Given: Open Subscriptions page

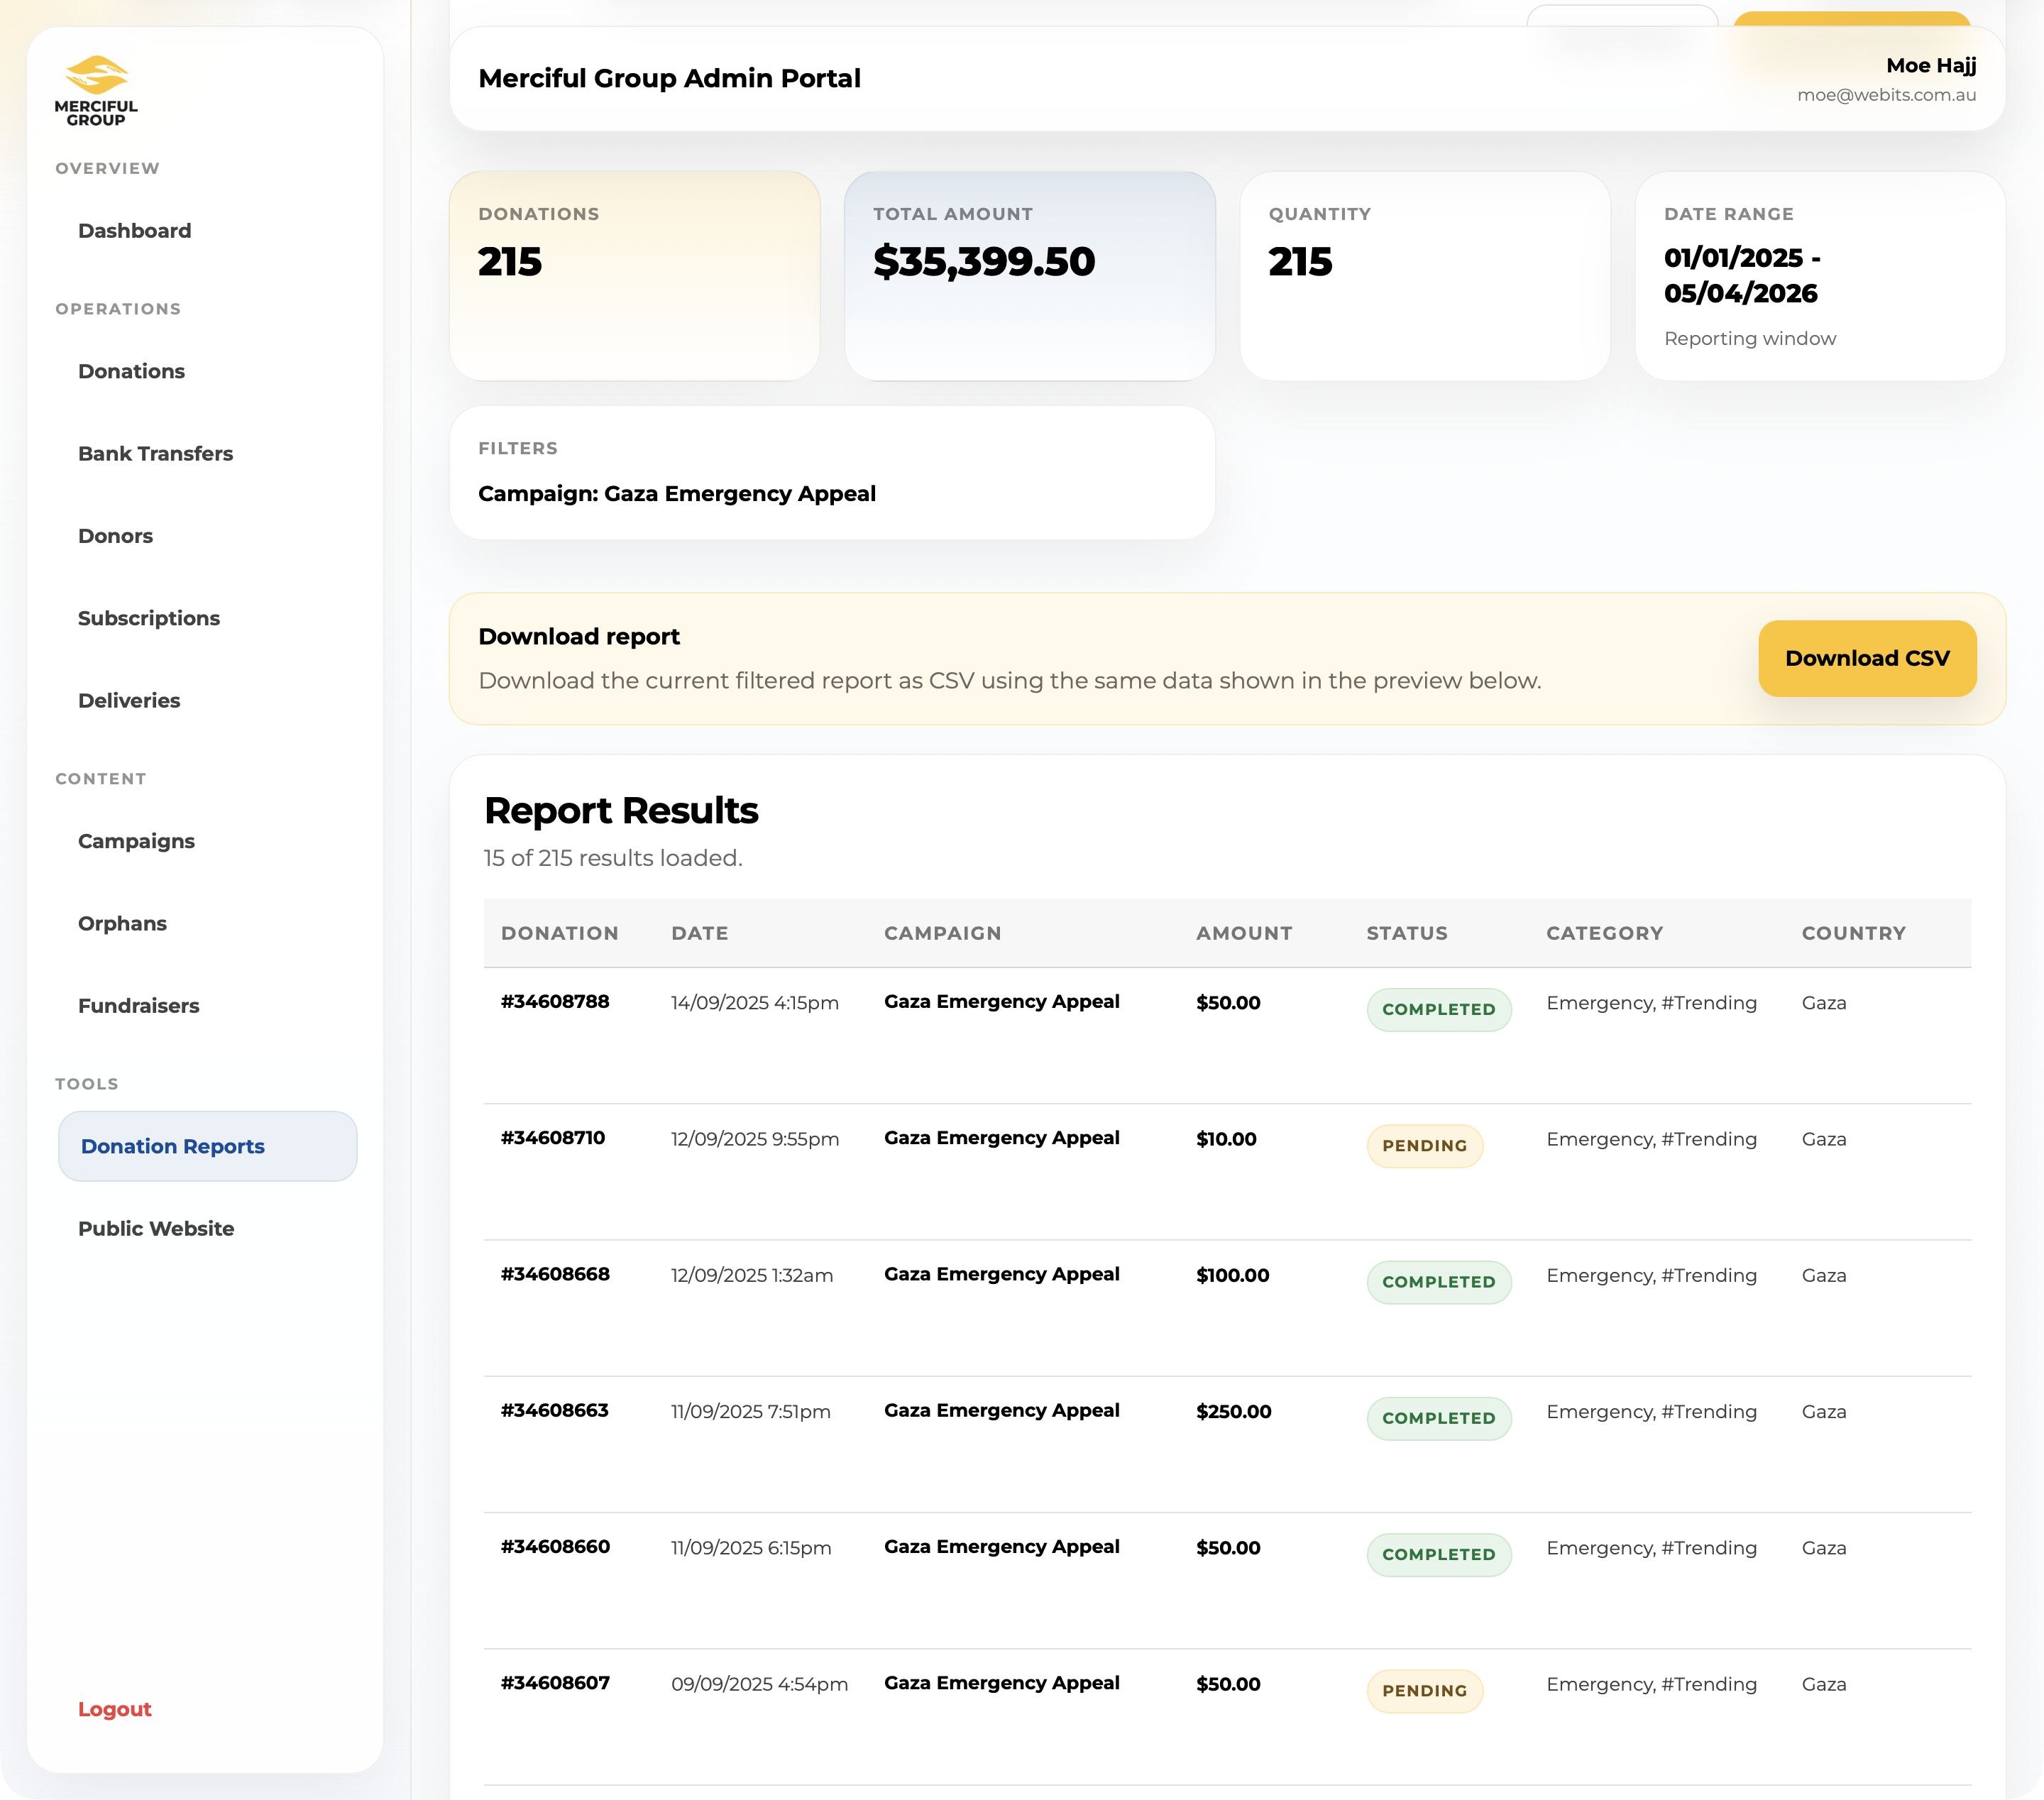Looking at the screenshot, I should 149,618.
